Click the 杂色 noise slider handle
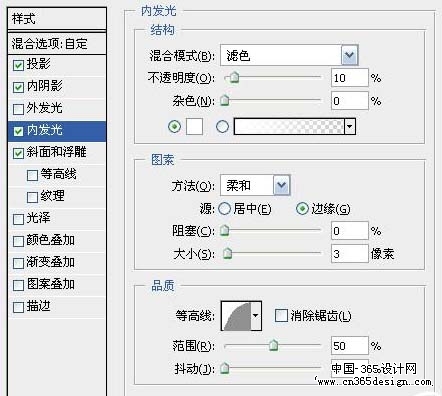 [225, 100]
